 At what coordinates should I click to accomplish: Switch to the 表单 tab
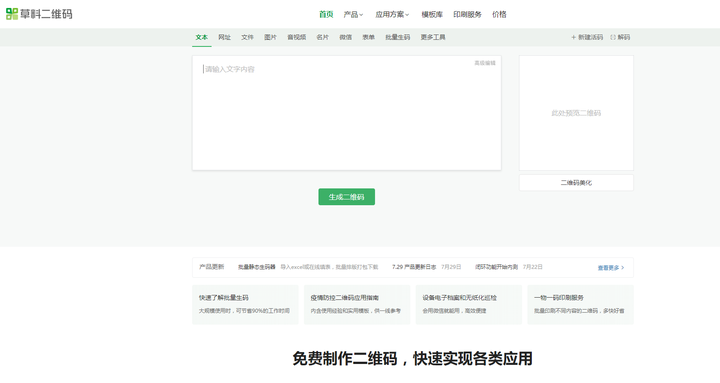coord(369,37)
